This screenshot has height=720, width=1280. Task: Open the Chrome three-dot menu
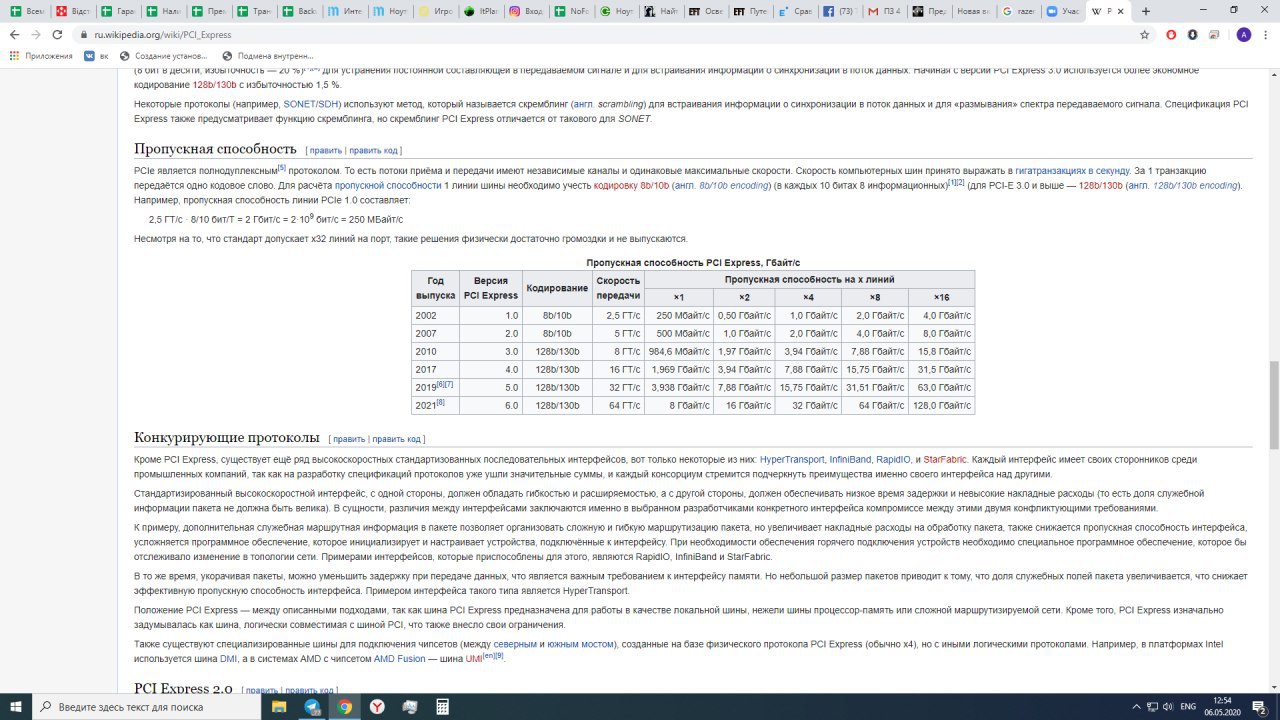[x=1266, y=34]
